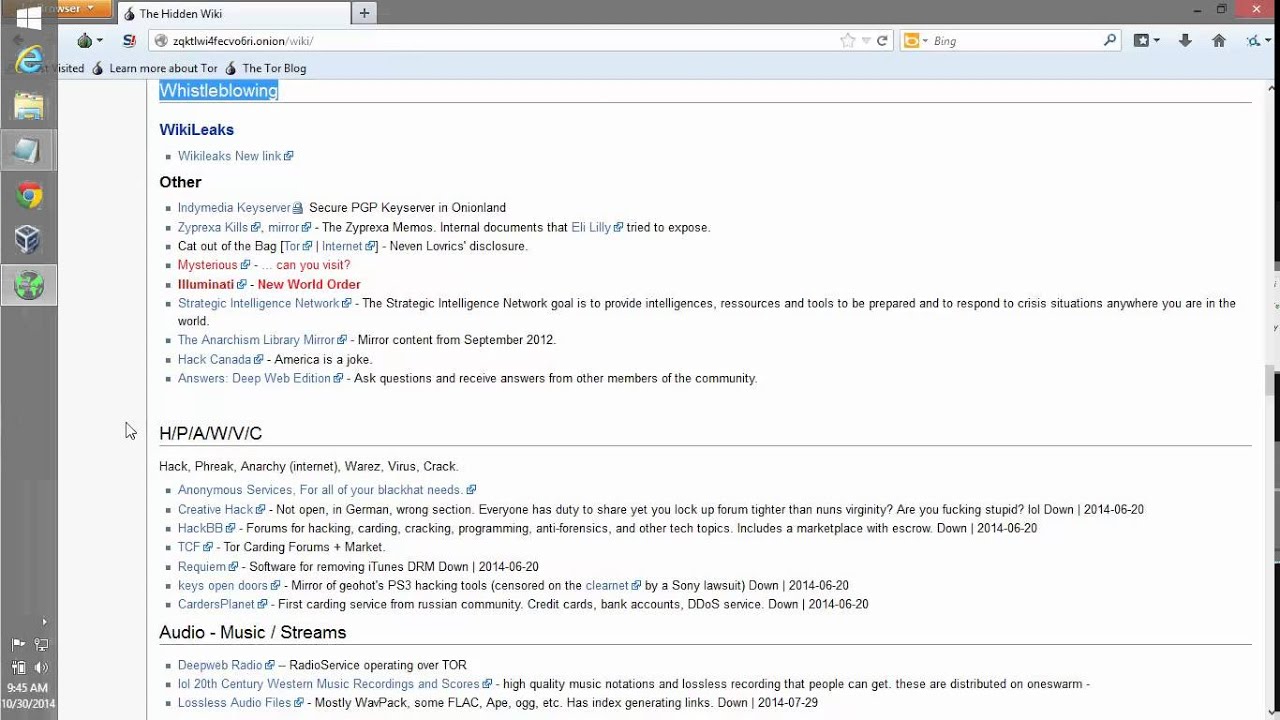Click the taskbar clock showing 9:45 AM
The image size is (1280, 720).
[27, 688]
